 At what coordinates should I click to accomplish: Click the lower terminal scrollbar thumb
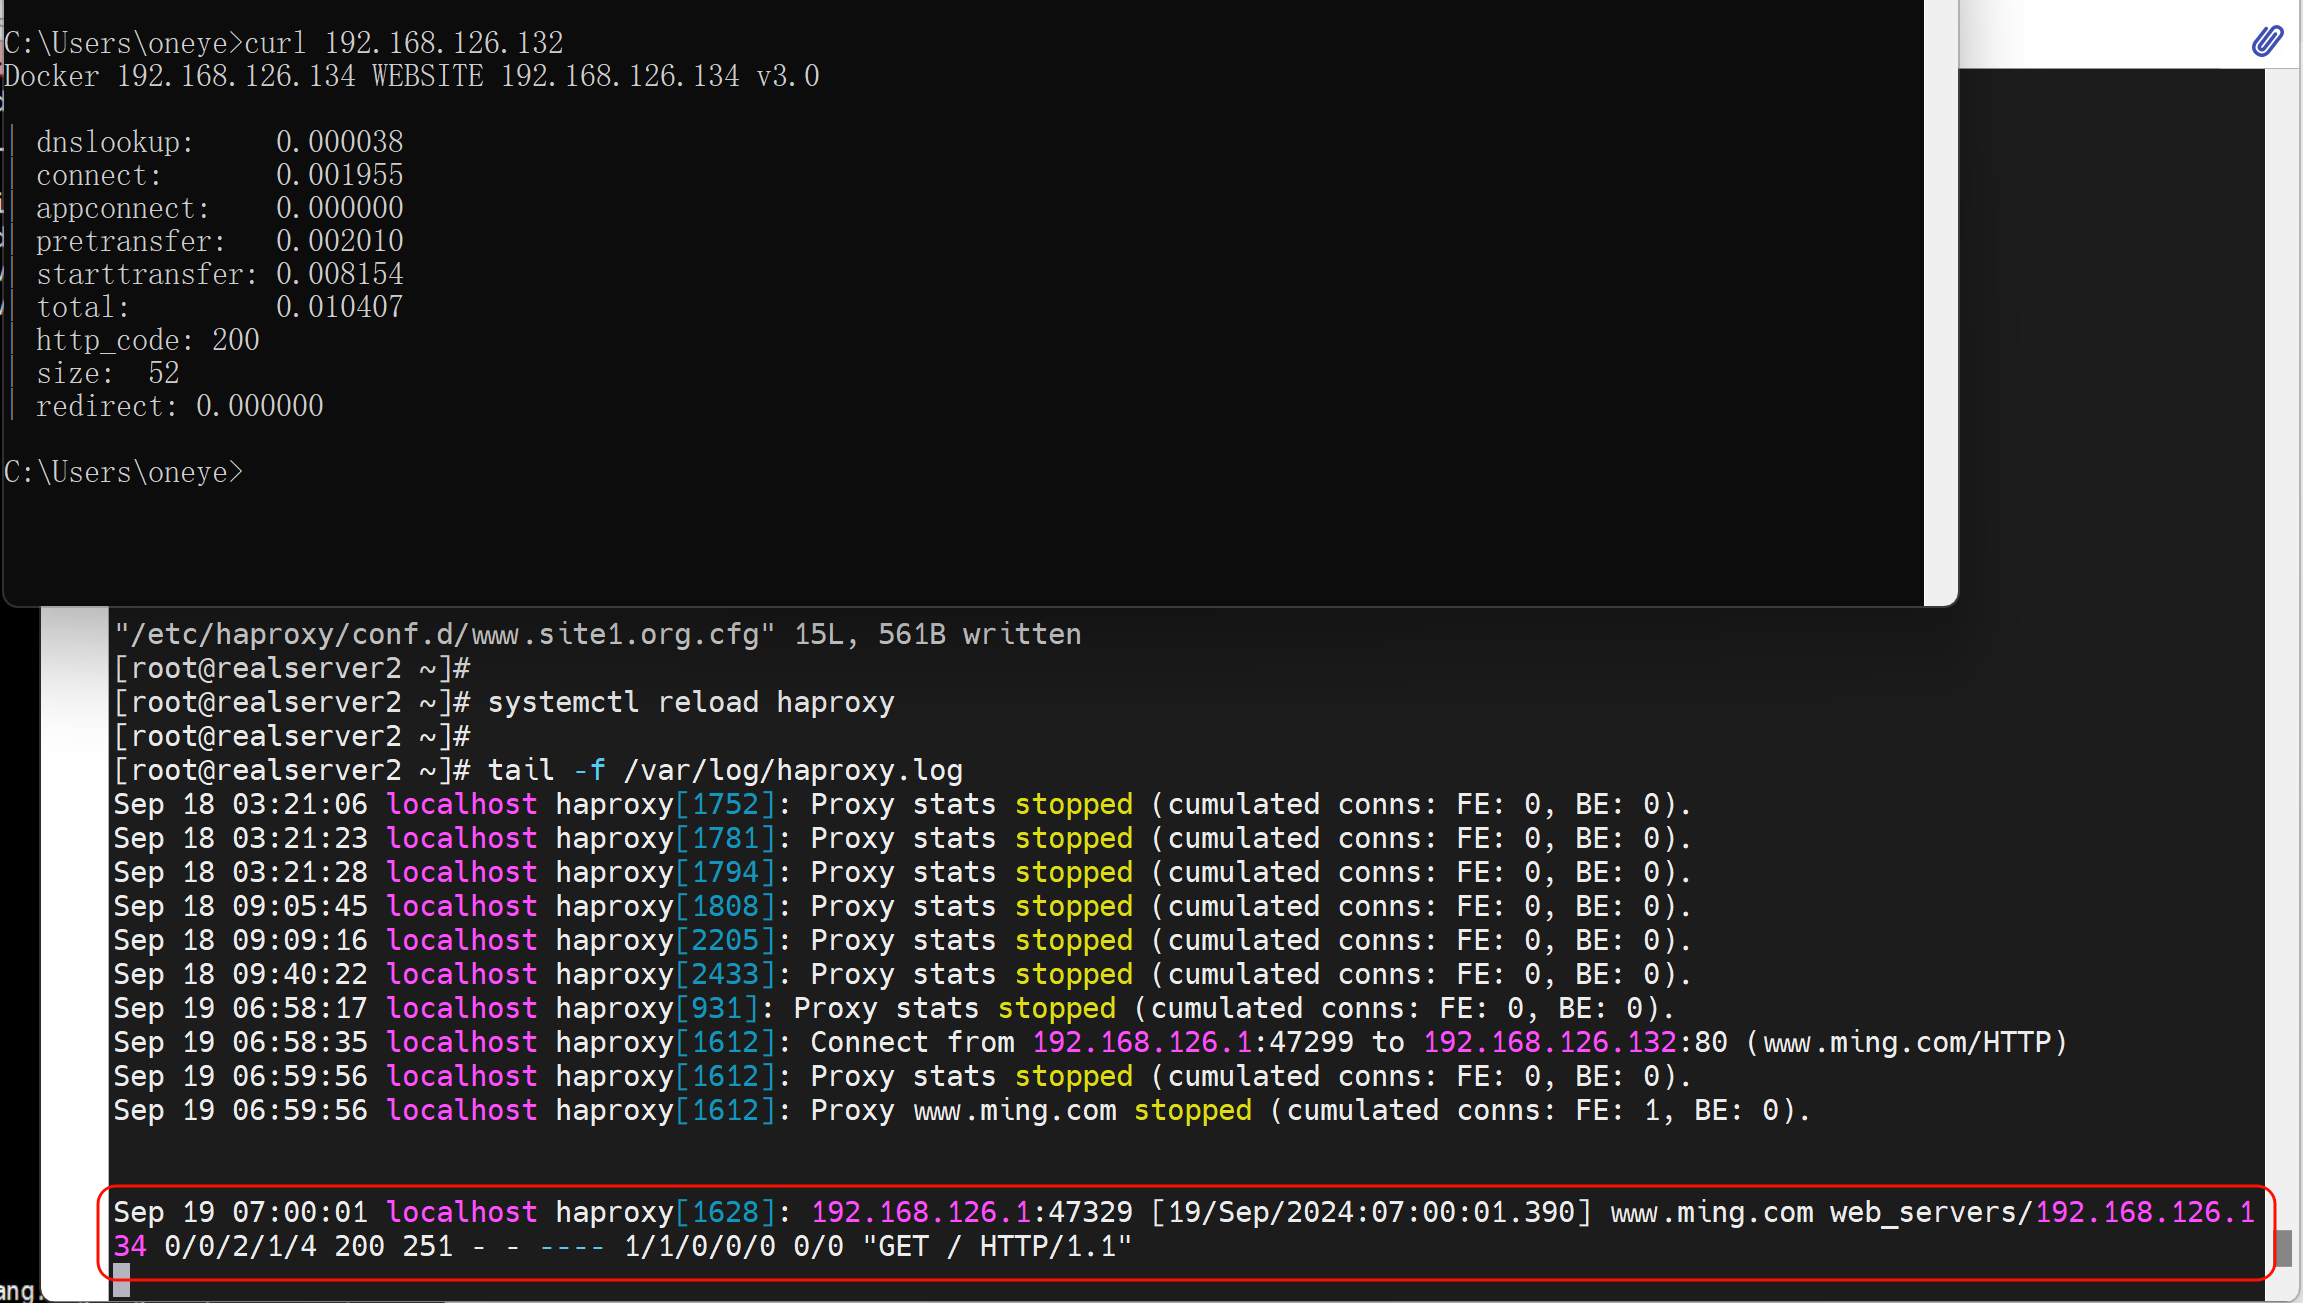tap(2283, 1247)
